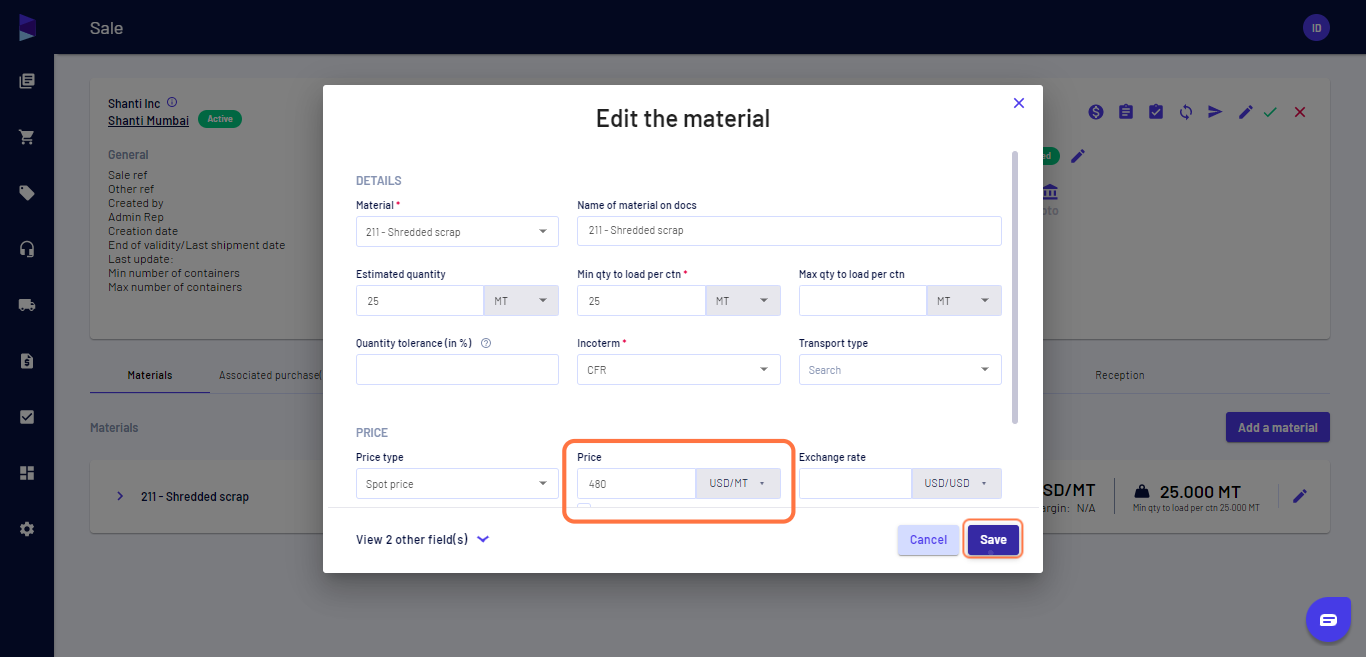Click Cancel in the dialog

tap(928, 540)
